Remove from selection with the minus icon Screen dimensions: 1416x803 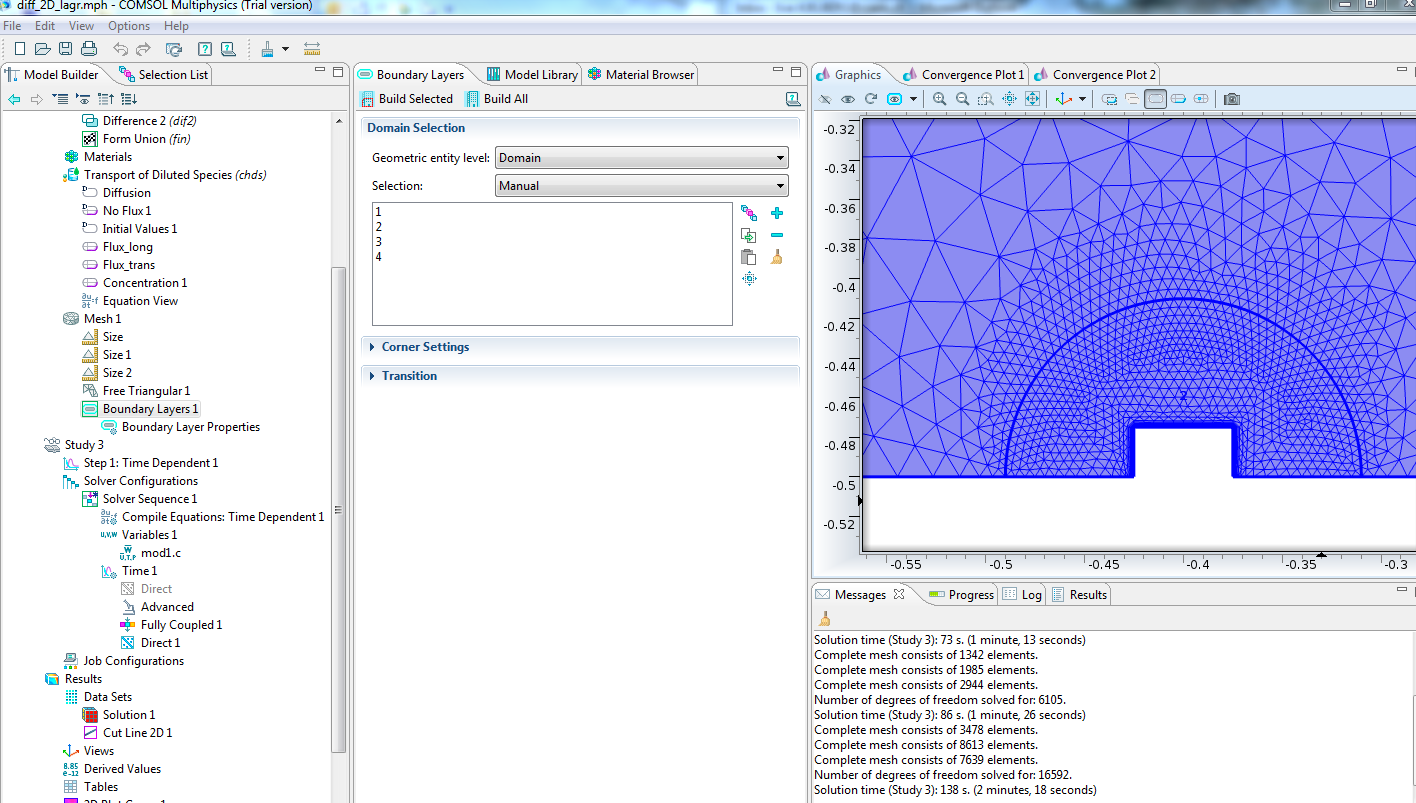tap(777, 235)
